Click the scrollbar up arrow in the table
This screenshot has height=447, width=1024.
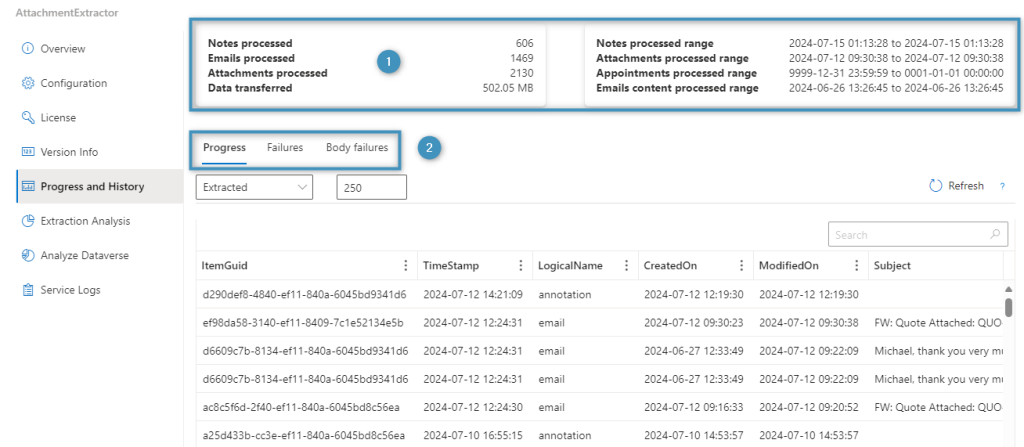[1008, 289]
